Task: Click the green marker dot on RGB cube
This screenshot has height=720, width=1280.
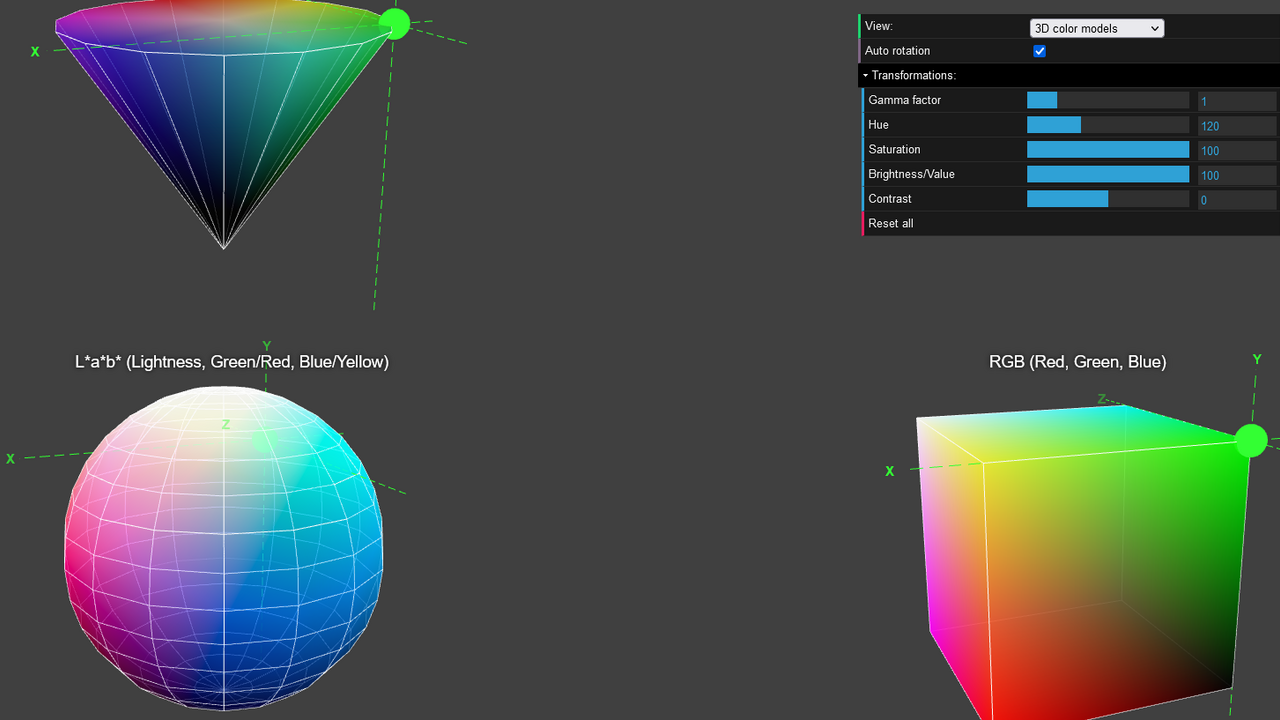Action: (x=1250, y=440)
